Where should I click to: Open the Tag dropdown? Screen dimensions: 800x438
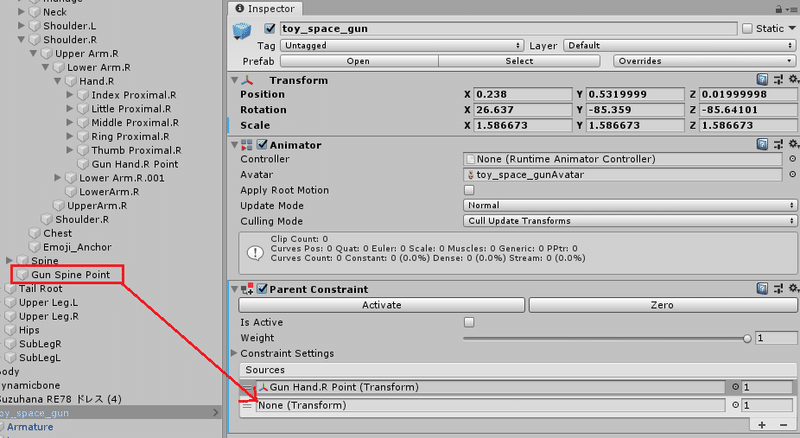coord(402,45)
